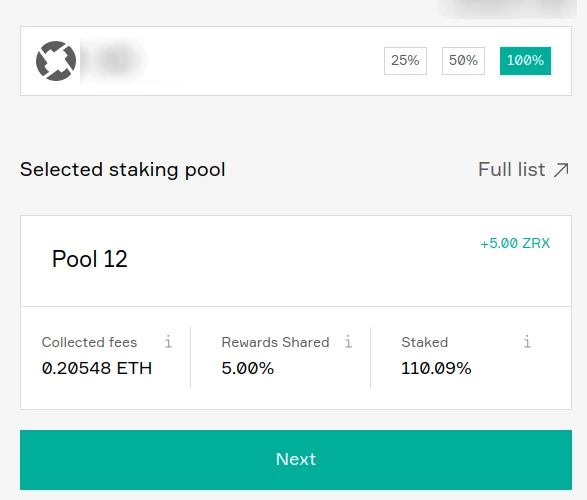Image resolution: width=587 pixels, height=500 pixels.
Task: Click the Full list arrow icon
Action: [561, 170]
